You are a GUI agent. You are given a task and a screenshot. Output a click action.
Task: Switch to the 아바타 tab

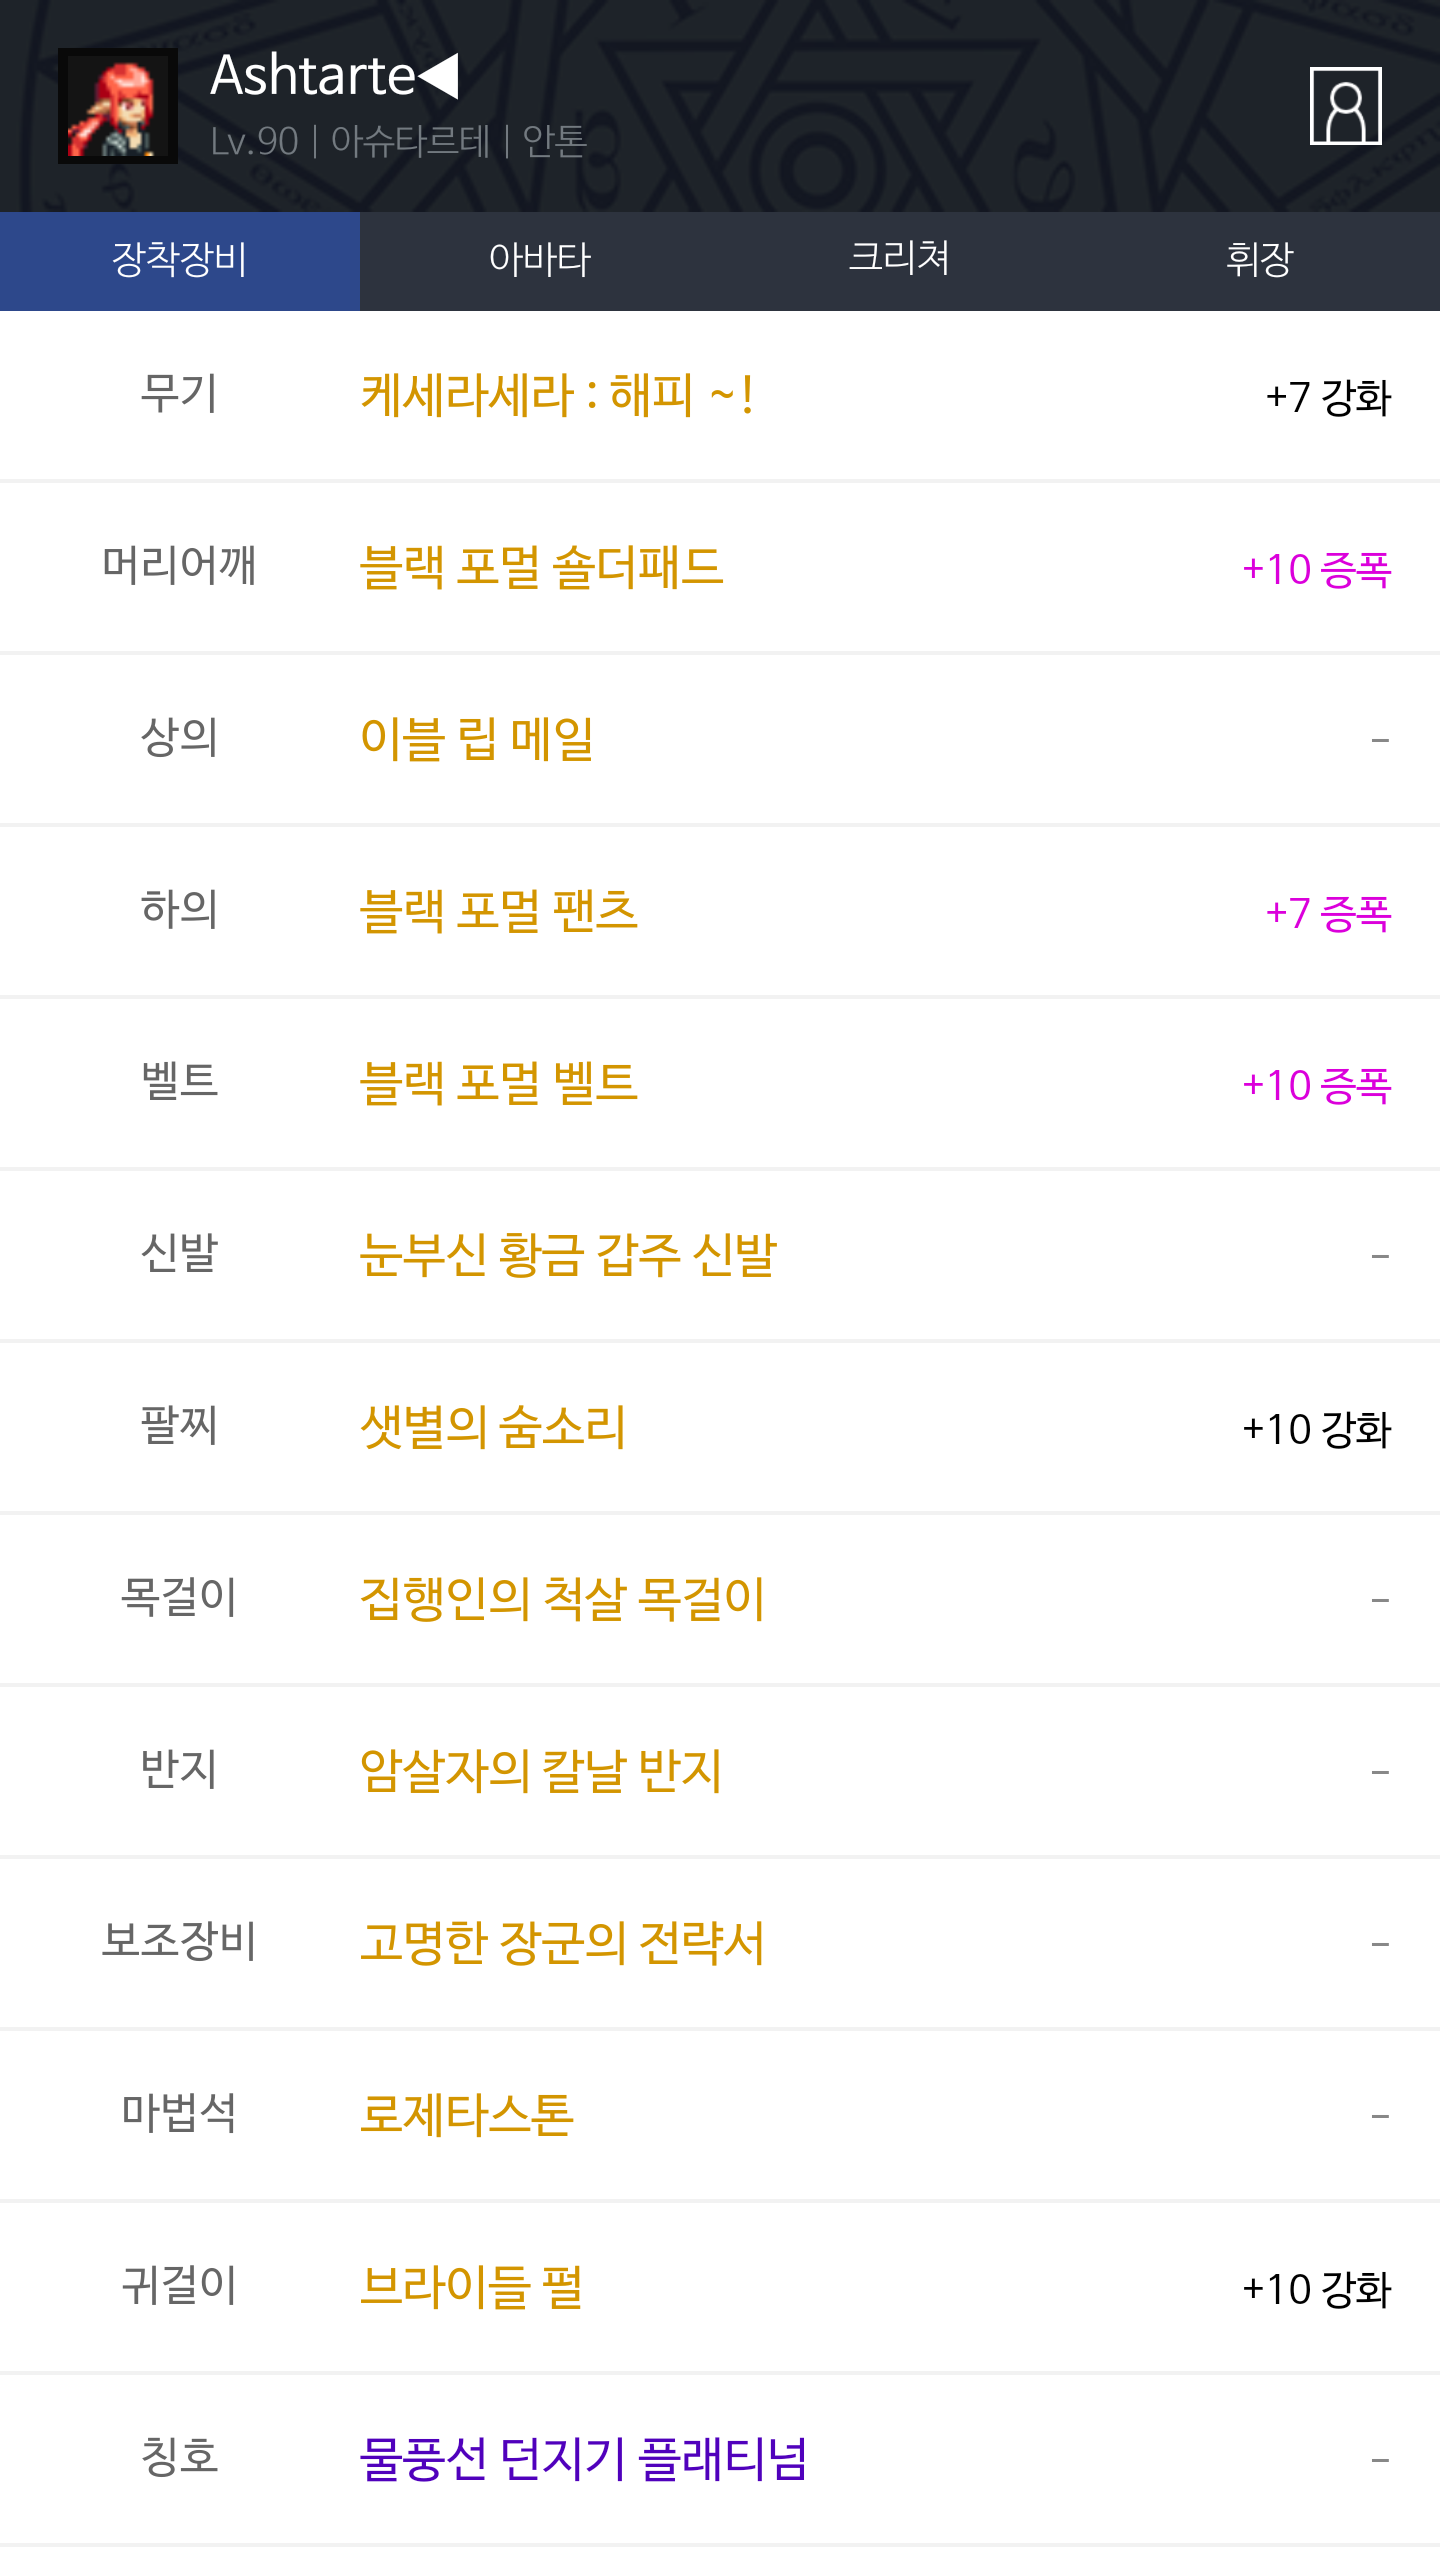pos(540,260)
